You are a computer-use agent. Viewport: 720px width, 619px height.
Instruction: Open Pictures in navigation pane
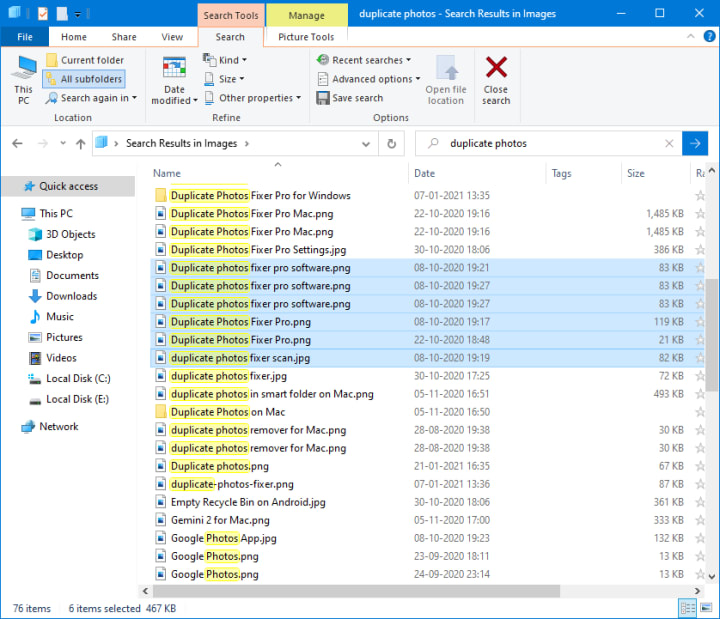point(56,338)
